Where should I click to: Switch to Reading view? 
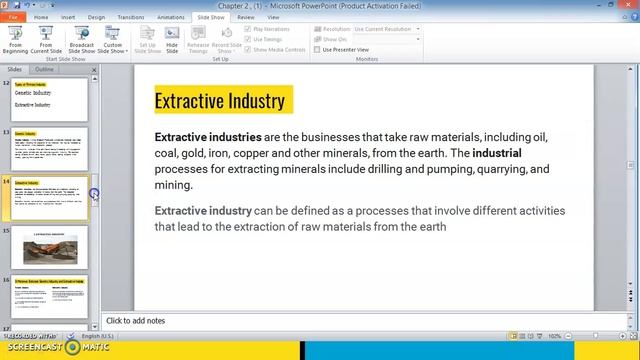(x=531, y=336)
